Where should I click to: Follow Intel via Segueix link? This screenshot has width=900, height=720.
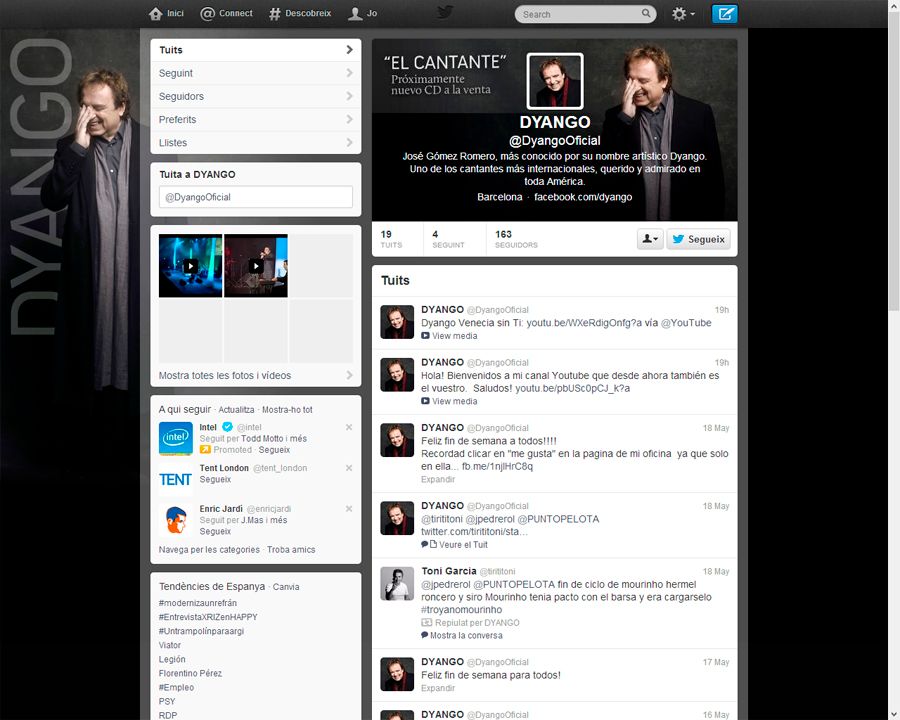point(274,450)
